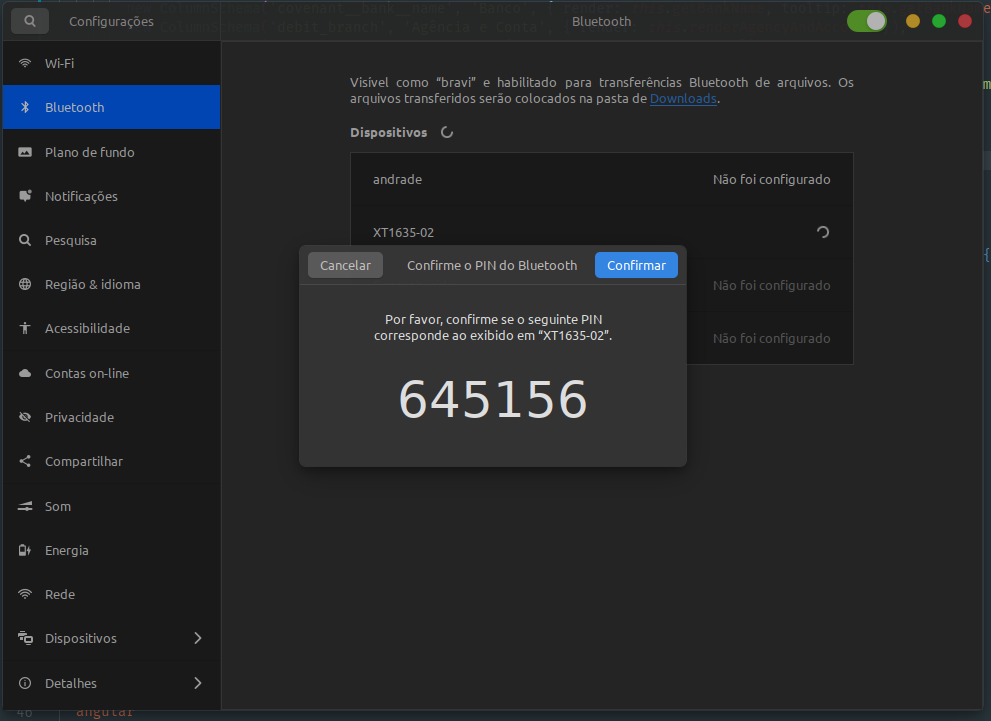Open the Downloads folder link
This screenshot has height=721, width=991.
[683, 99]
